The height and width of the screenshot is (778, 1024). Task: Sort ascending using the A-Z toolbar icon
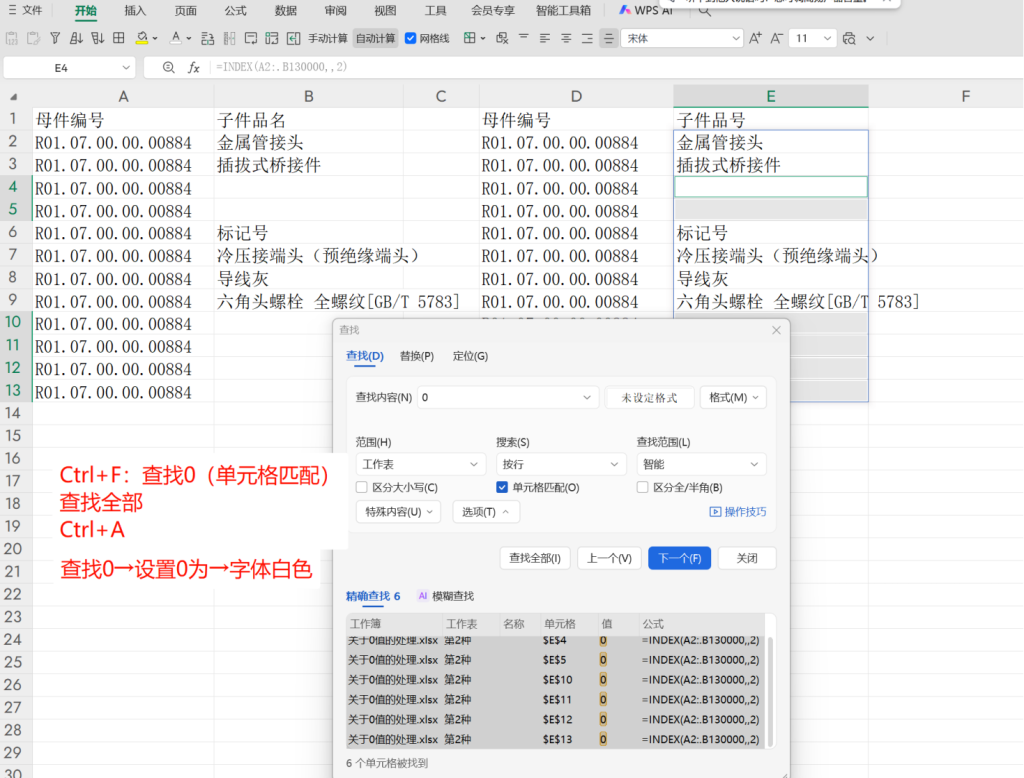click(x=76, y=39)
